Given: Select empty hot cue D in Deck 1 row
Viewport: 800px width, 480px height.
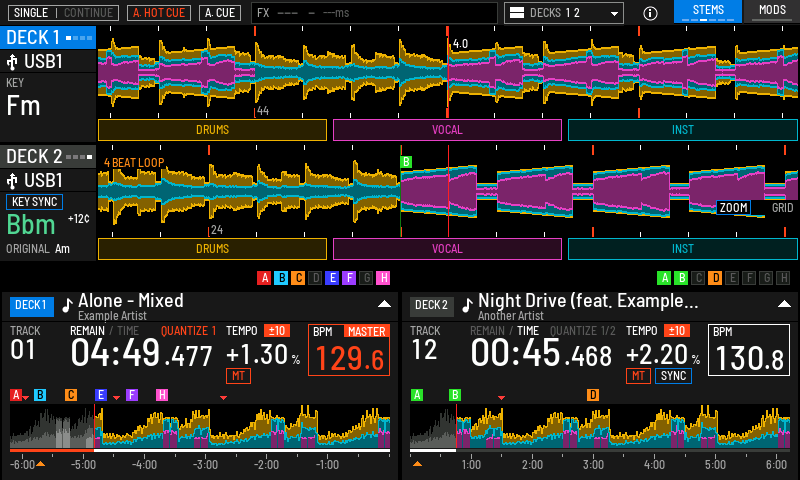Looking at the screenshot, I should (315, 278).
